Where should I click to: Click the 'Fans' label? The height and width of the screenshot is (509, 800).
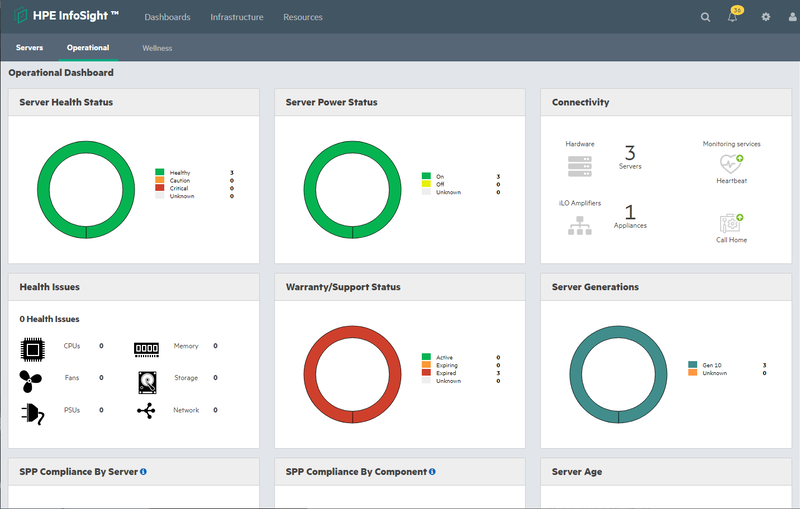pyautogui.click(x=72, y=378)
